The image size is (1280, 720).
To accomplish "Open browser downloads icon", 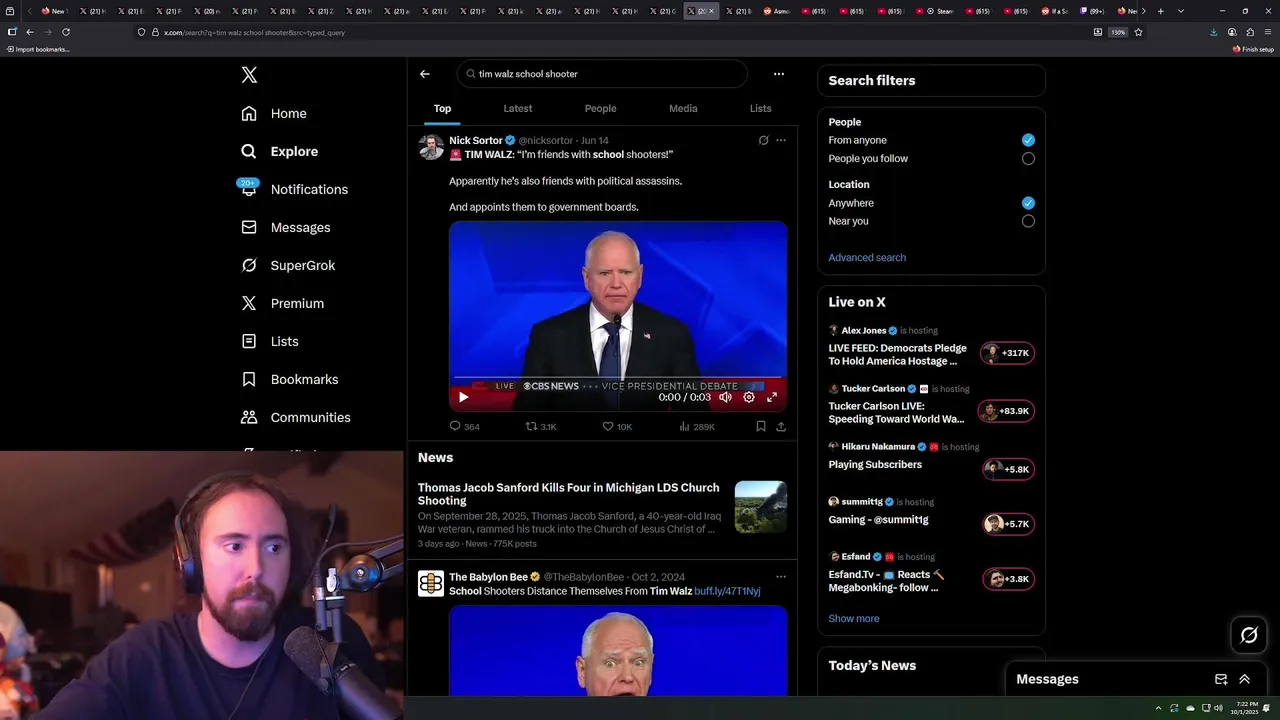I will coord(1214,32).
